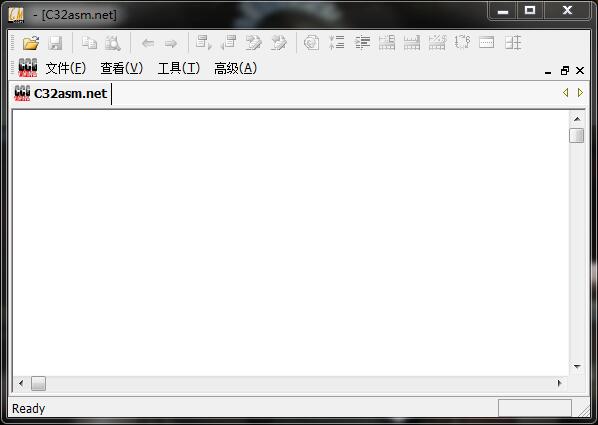598x425 pixels.
Task: Click the copy icon in toolbar
Action: pos(89,43)
